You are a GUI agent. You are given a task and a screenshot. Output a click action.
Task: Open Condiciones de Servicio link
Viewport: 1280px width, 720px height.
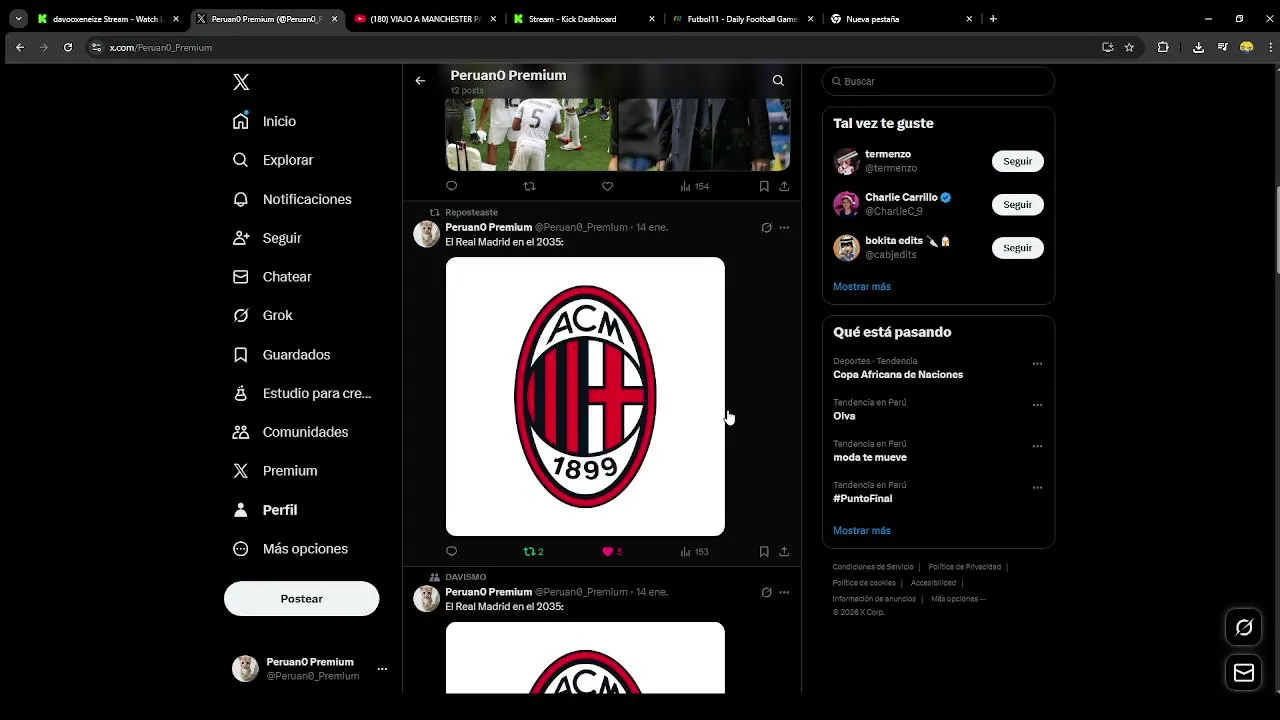873,567
